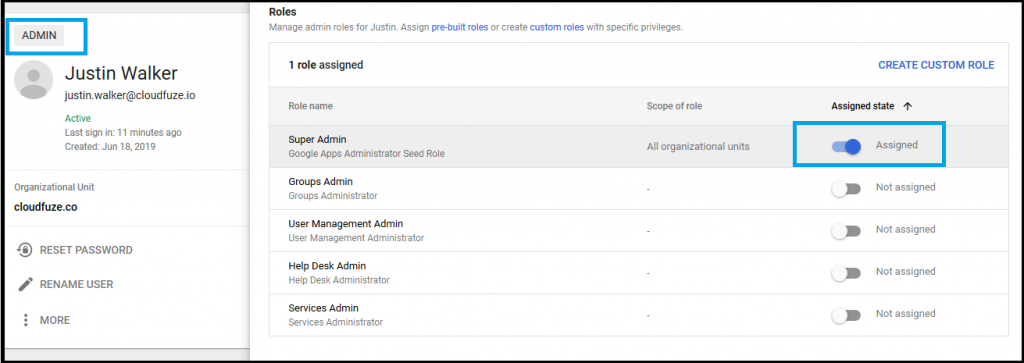Click the Create Custom Role button
The image size is (1024, 363).
point(936,65)
